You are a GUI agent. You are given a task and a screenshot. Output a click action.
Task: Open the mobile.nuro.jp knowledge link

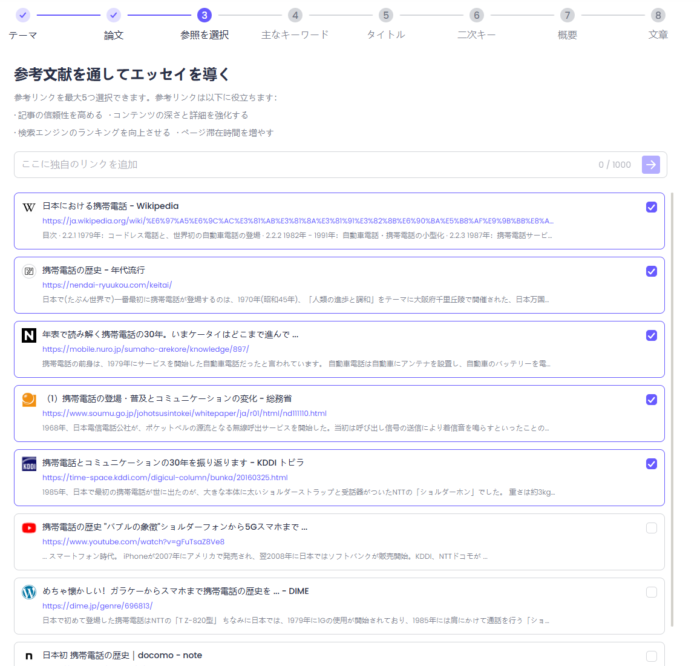pyautogui.click(x=146, y=349)
